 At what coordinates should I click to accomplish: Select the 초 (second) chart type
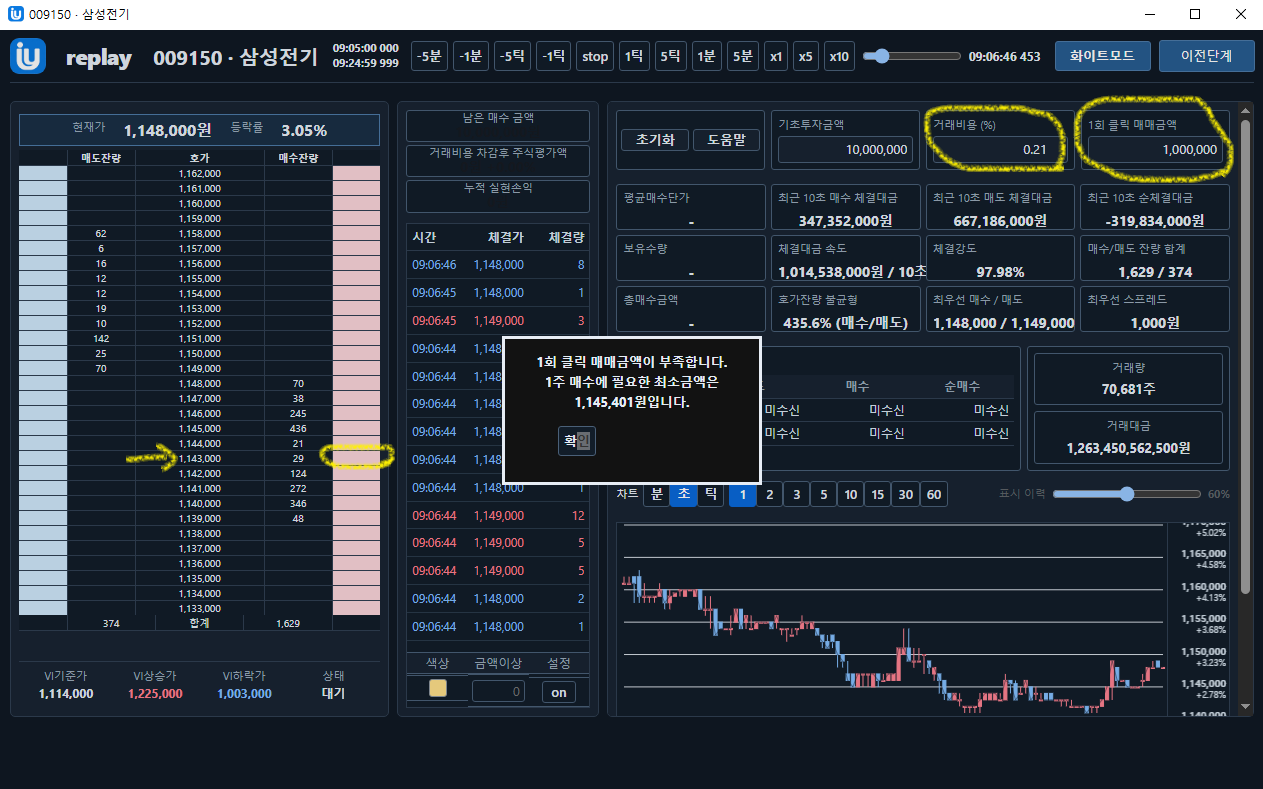[x=683, y=494]
